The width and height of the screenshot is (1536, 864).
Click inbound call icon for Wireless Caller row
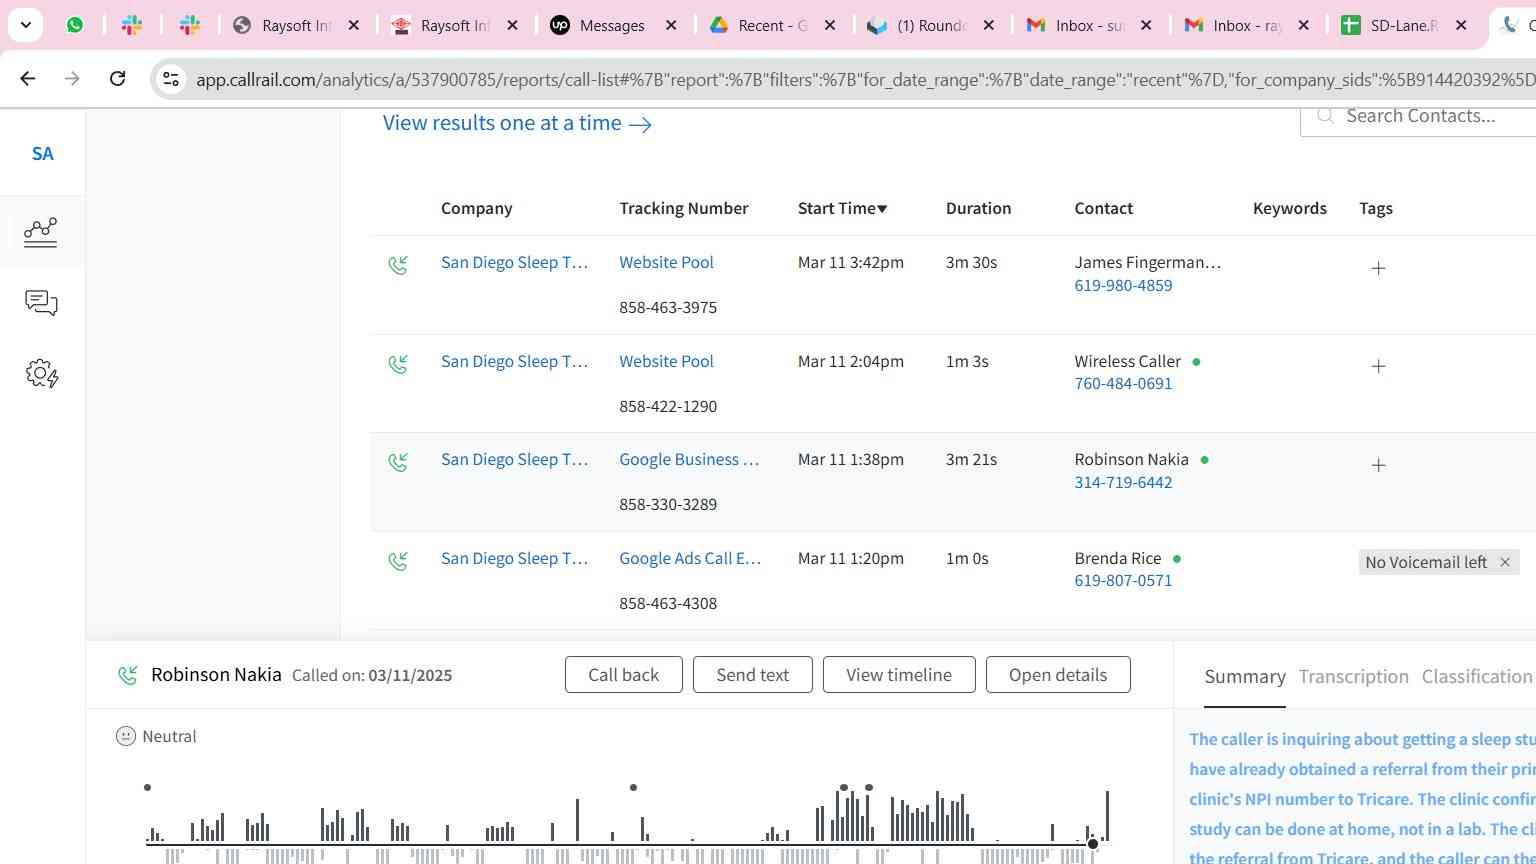point(398,364)
